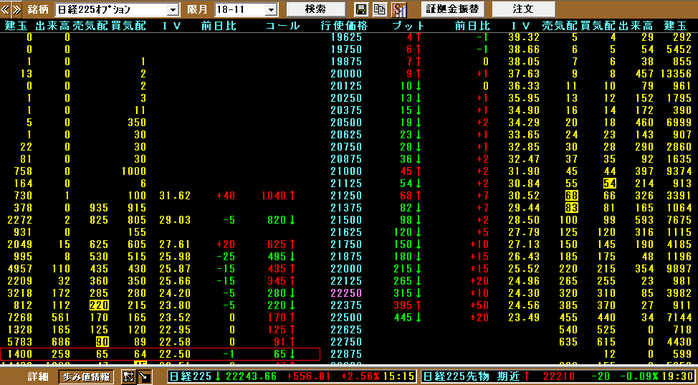This screenshot has width=698, height=385.
Task: Click the コール column header
Action: pos(283,26)
